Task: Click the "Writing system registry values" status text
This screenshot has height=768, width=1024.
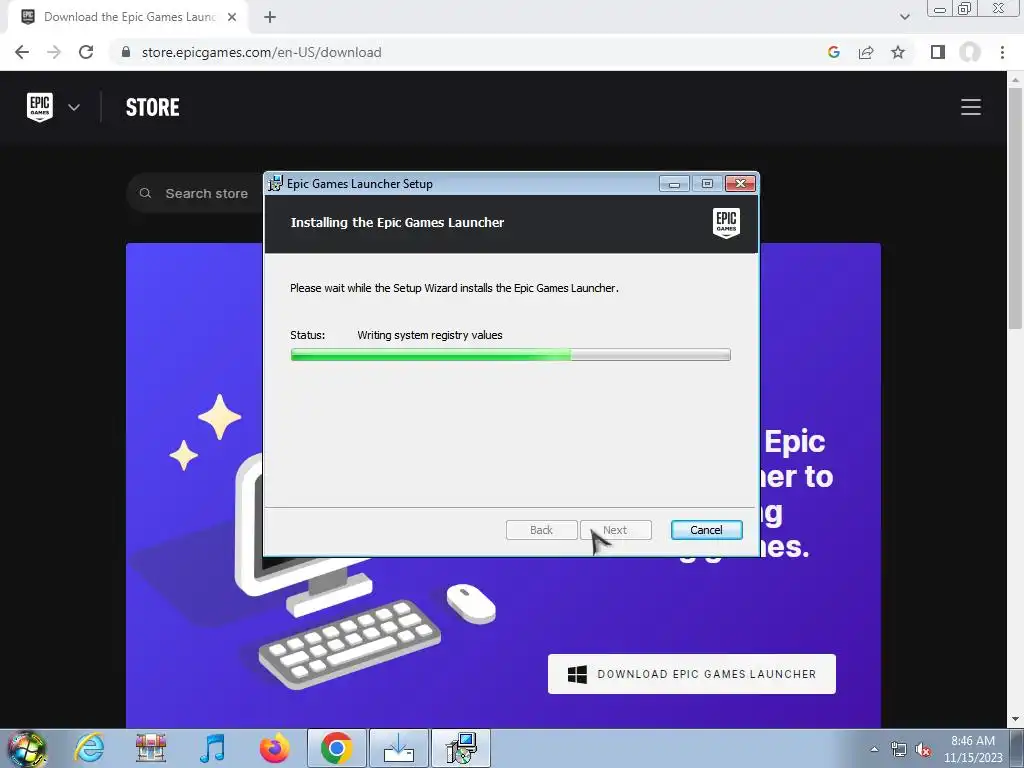Action: pos(430,335)
